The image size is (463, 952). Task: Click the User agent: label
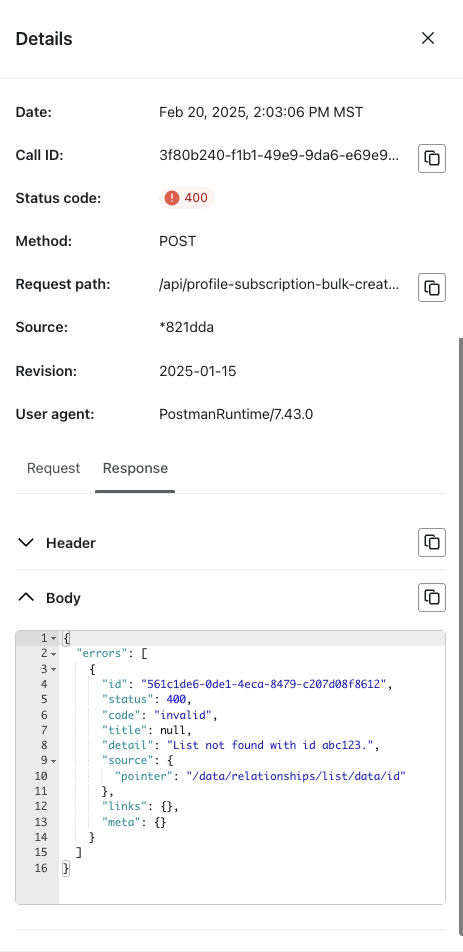(55, 415)
